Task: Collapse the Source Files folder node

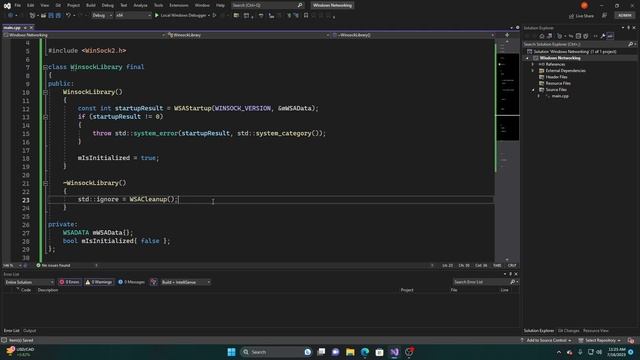Action: (x=533, y=90)
